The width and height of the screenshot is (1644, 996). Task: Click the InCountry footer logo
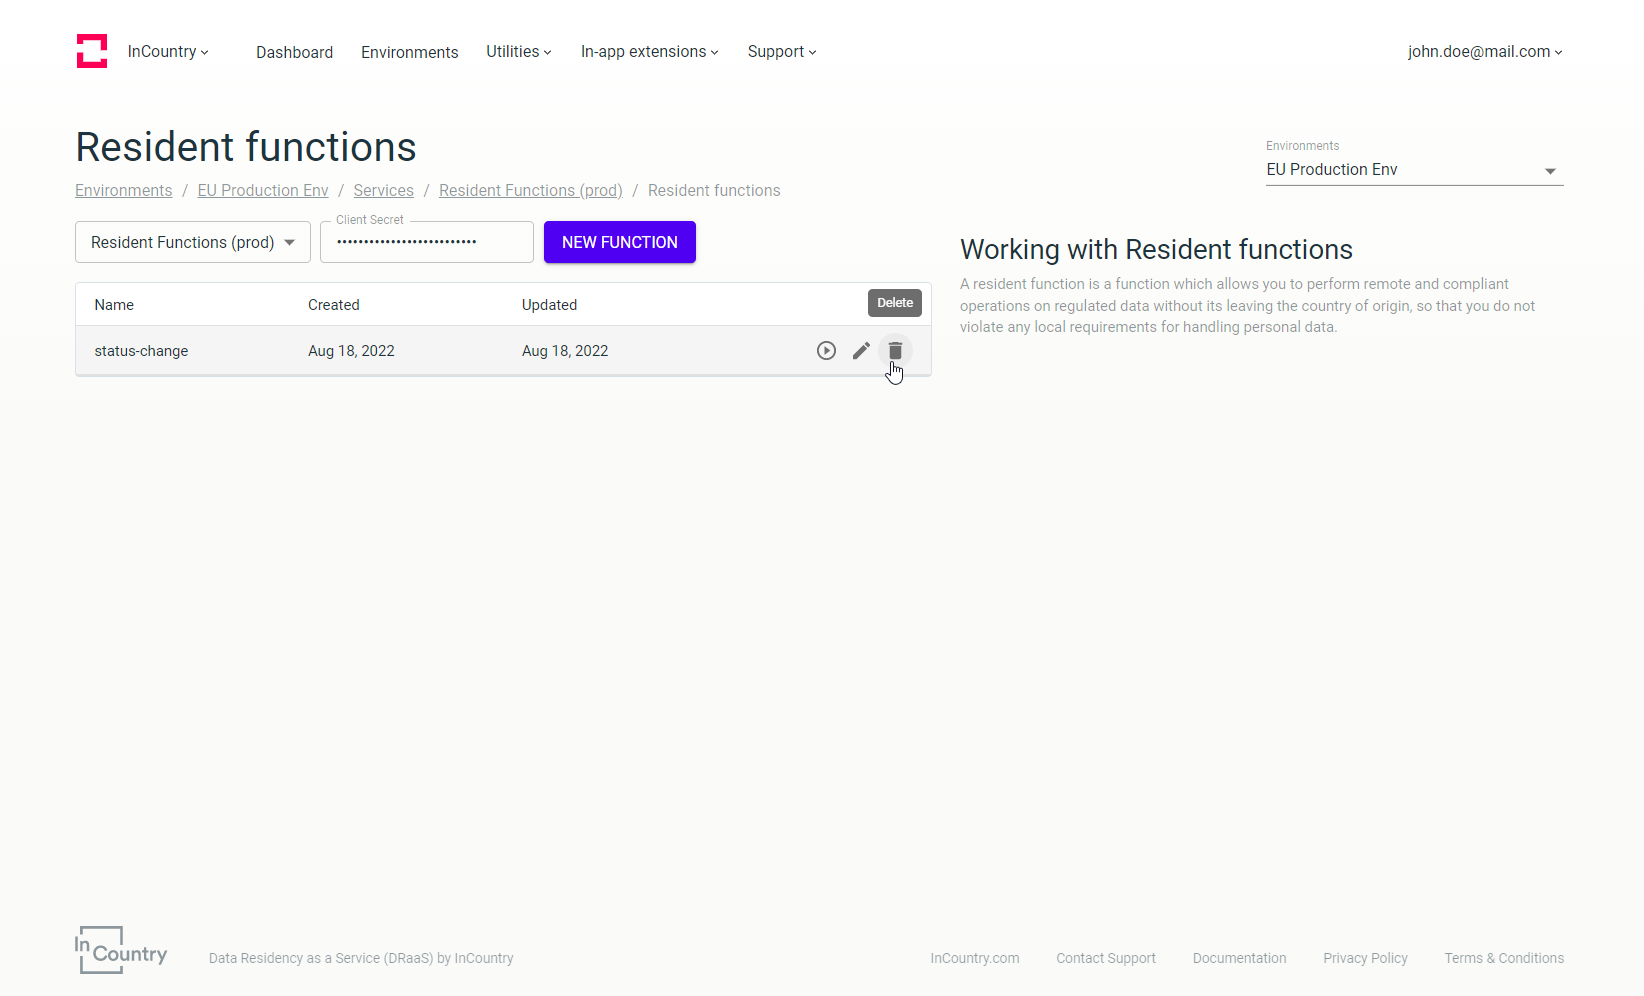pos(121,950)
